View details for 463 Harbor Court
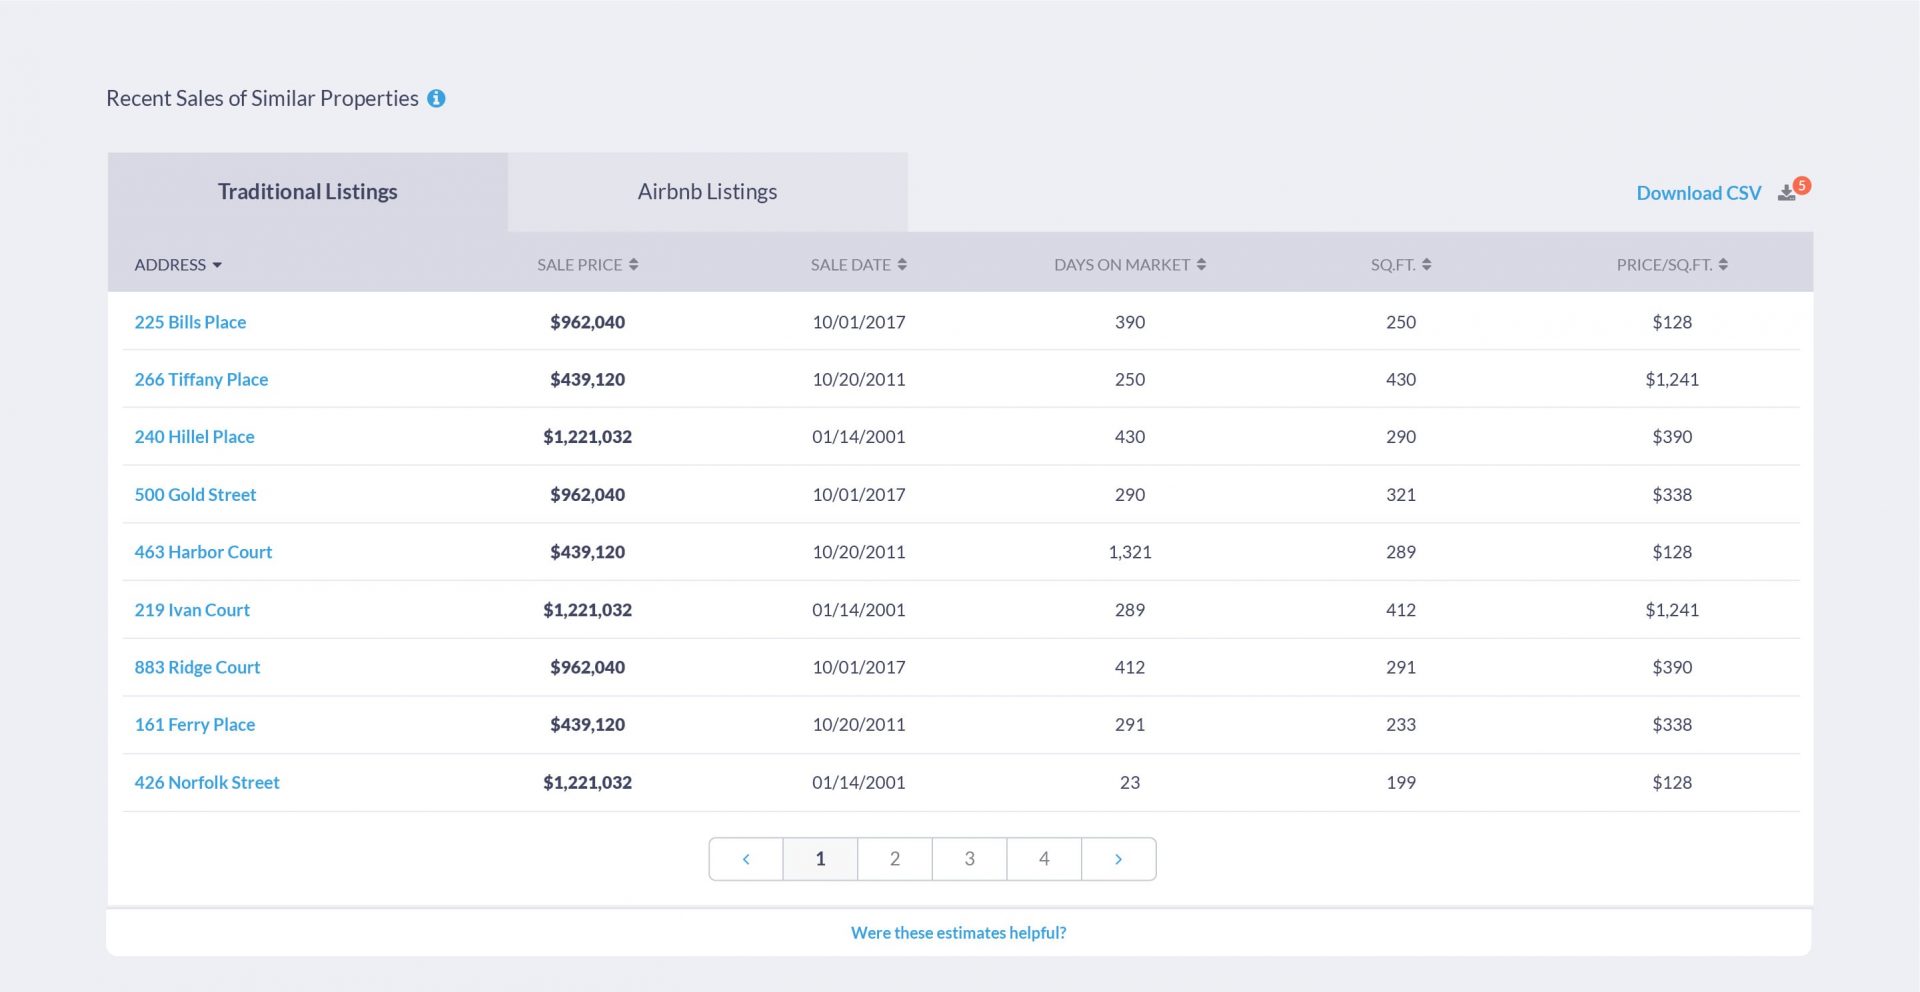 pos(203,551)
